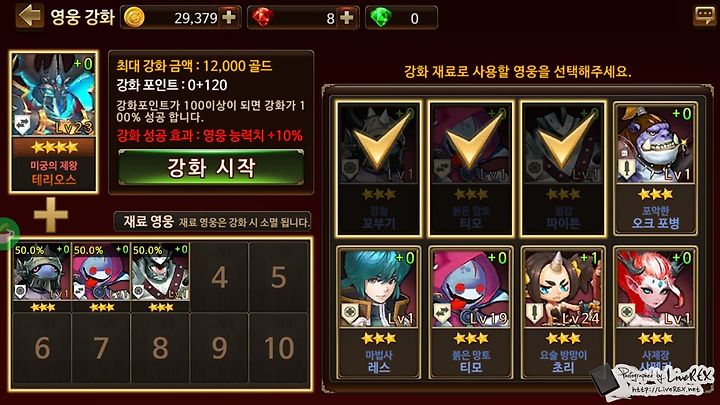Uncheck the selected 꼬부기 hero card
This screenshot has width=720, height=405.
(x=378, y=169)
